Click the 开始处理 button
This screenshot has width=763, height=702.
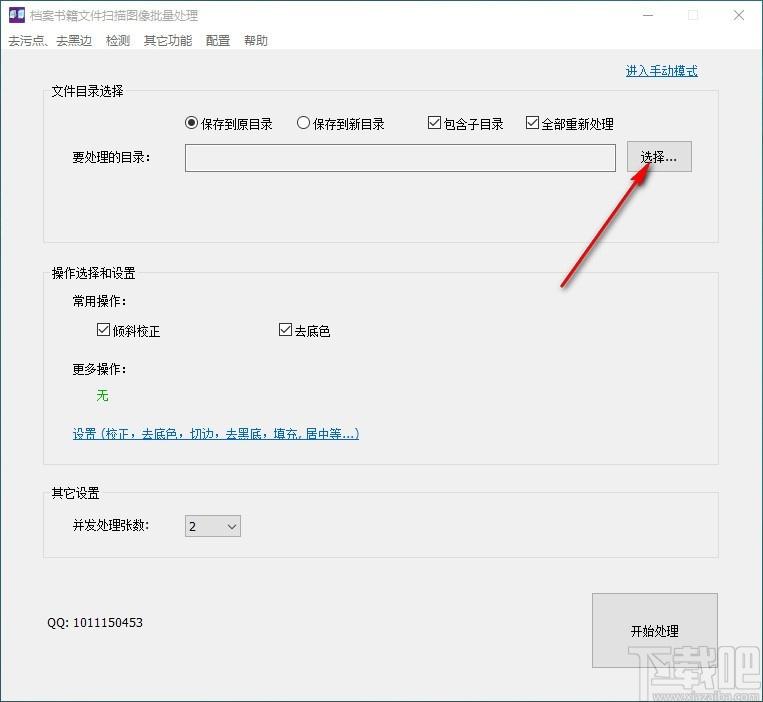(x=654, y=630)
